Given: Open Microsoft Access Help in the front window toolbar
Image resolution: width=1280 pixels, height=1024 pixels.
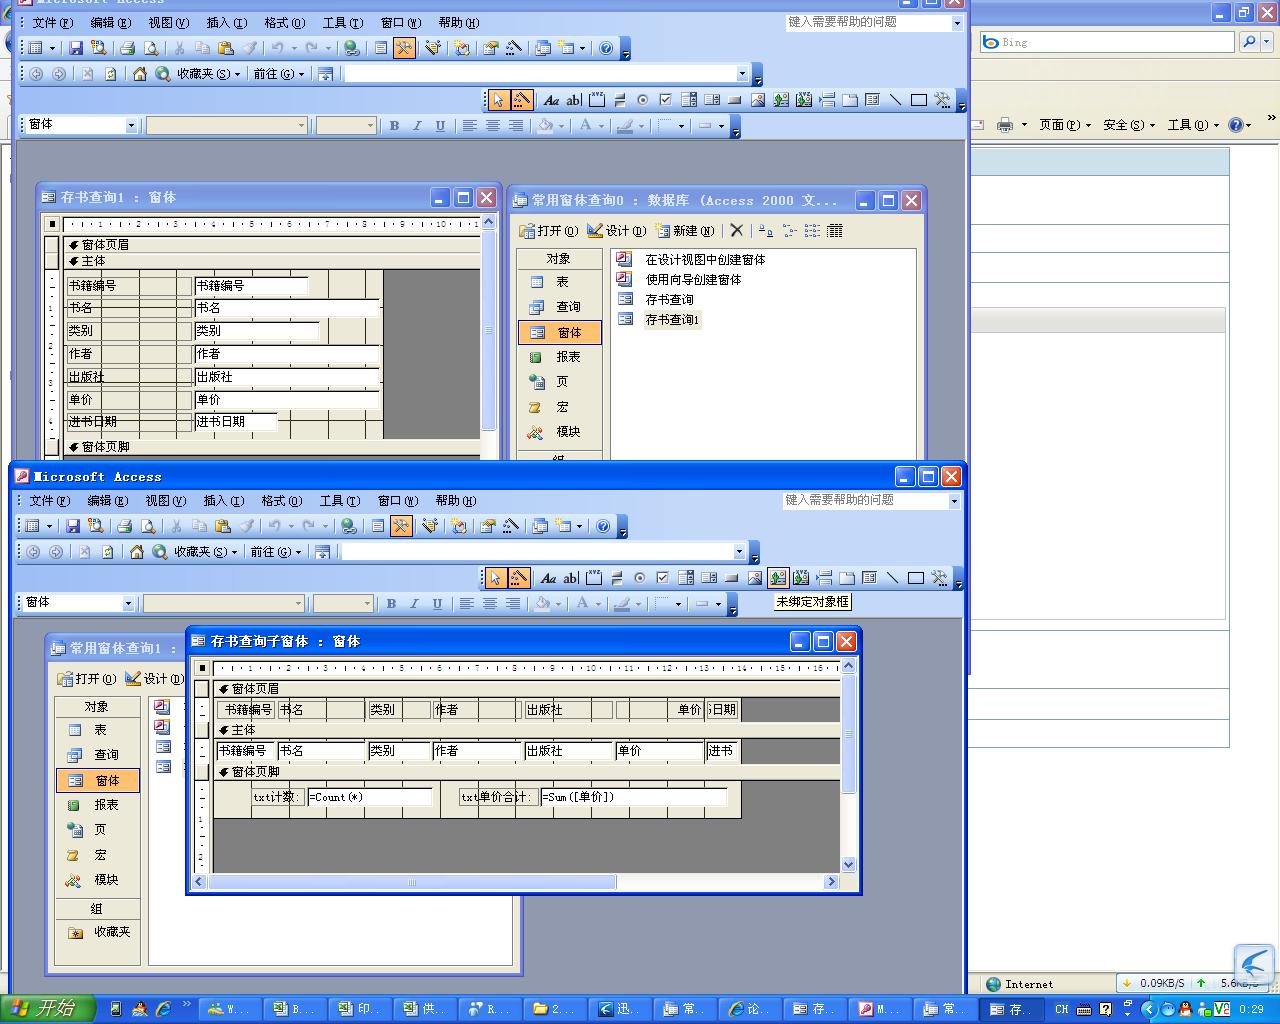Looking at the screenshot, I should coord(603,526).
